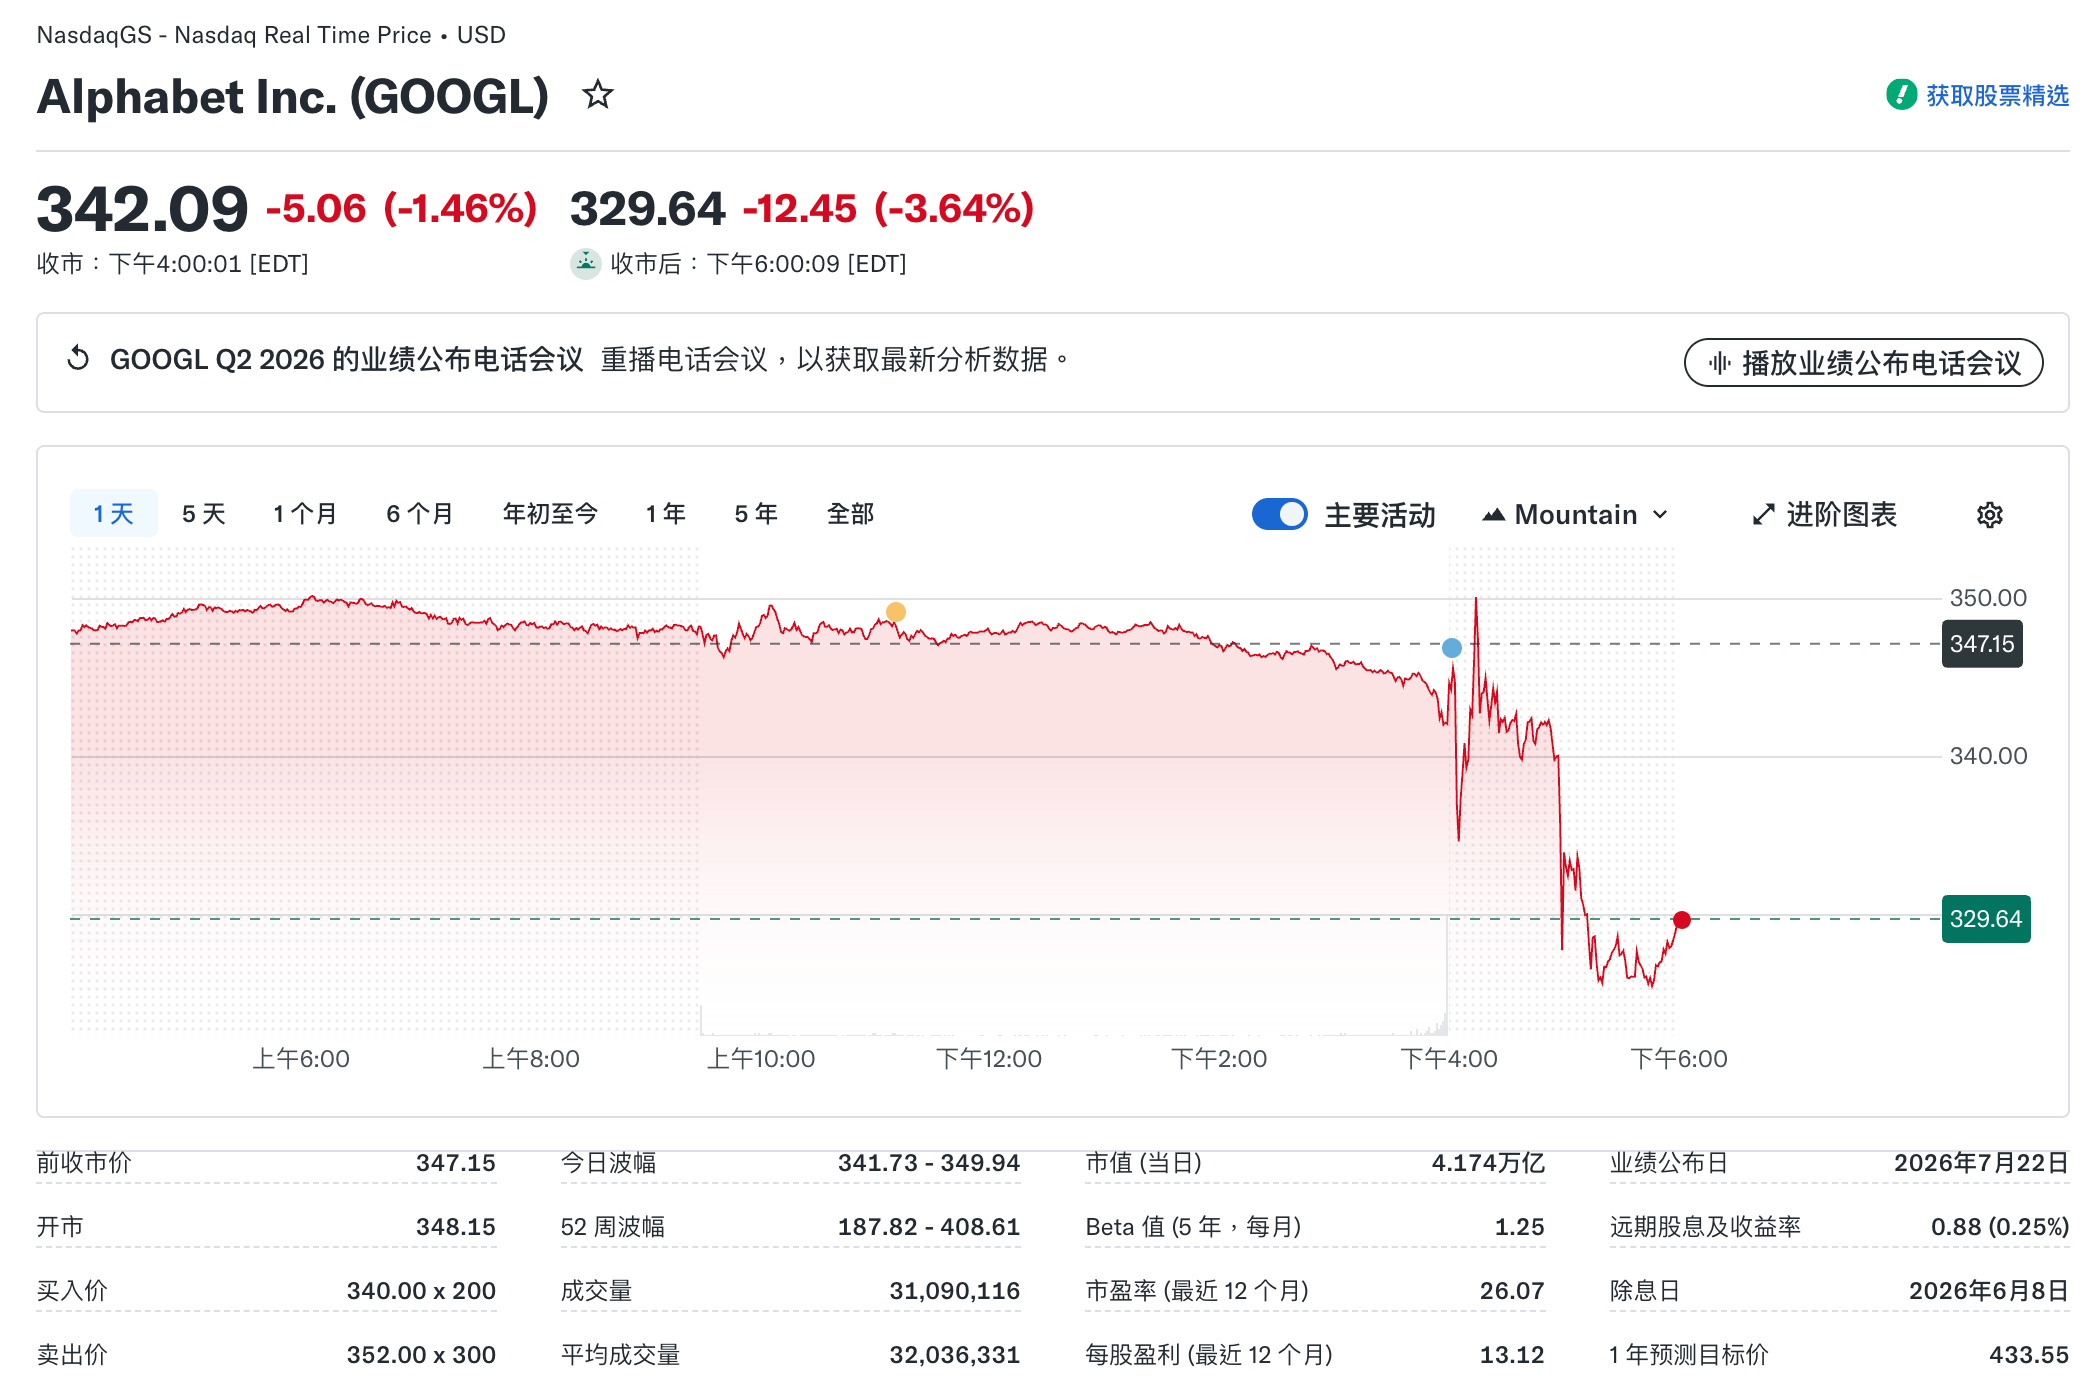Select the 6 个月 range
Viewport: 2092px width, 1388px height.
[x=420, y=514]
